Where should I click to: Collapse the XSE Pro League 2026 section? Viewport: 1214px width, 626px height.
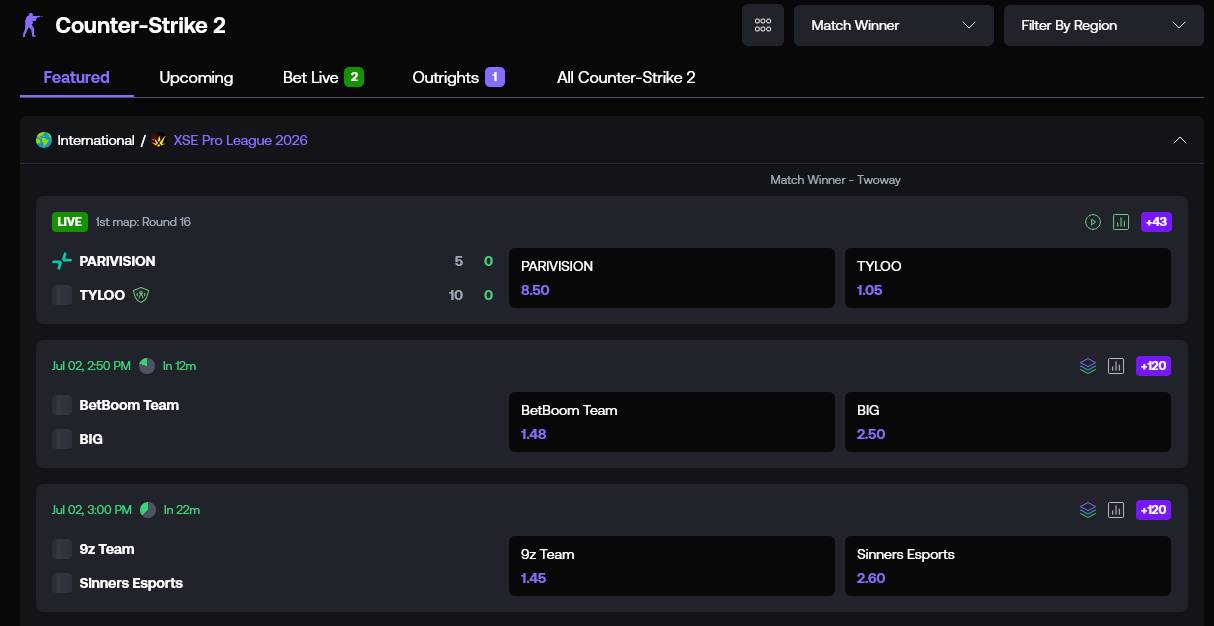coord(1180,140)
